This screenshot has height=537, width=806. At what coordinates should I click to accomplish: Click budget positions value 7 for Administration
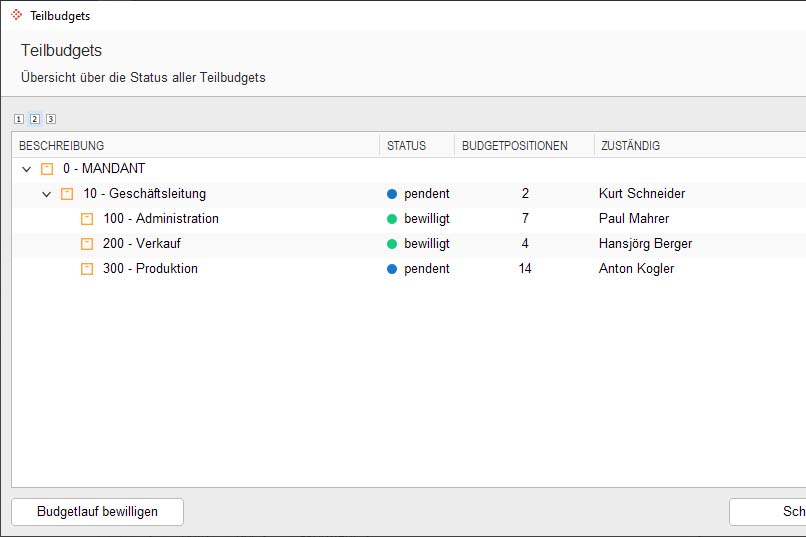pyautogui.click(x=525, y=219)
